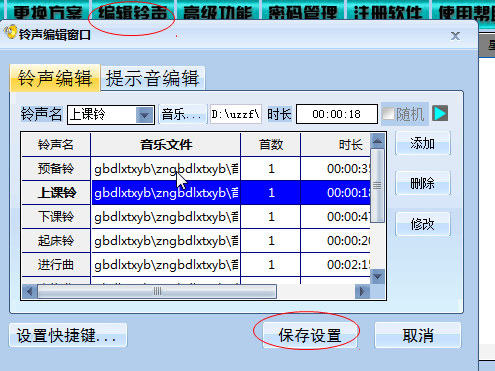Click the table's scroll up arrow
495x371 pixels.
tap(377, 141)
